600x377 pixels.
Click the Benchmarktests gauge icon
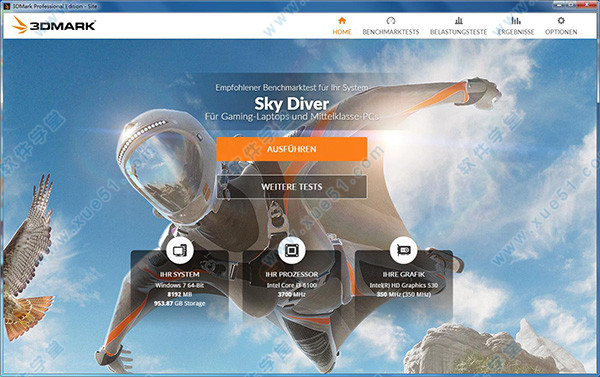[x=391, y=21]
